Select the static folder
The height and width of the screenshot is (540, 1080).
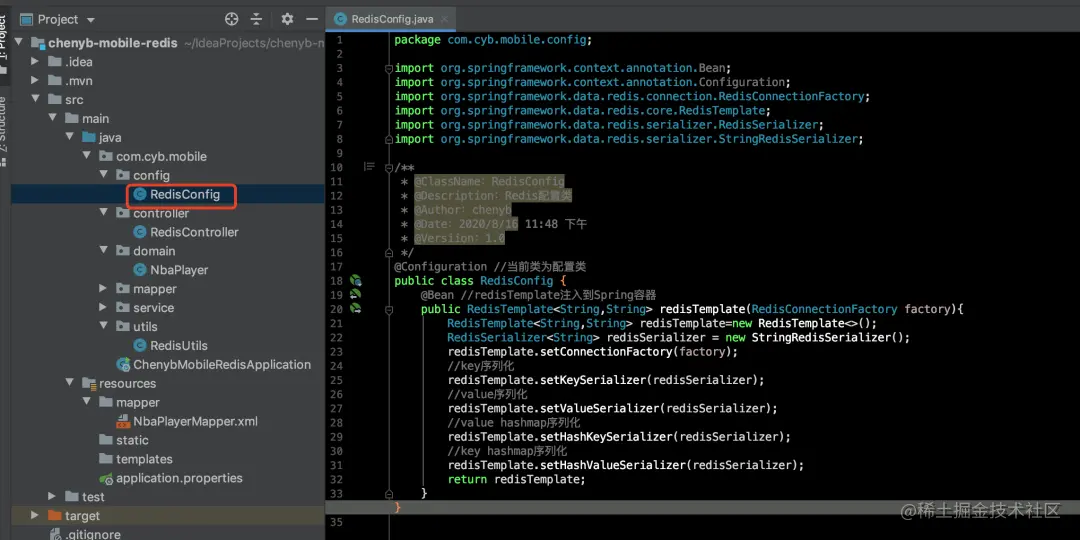(132, 440)
